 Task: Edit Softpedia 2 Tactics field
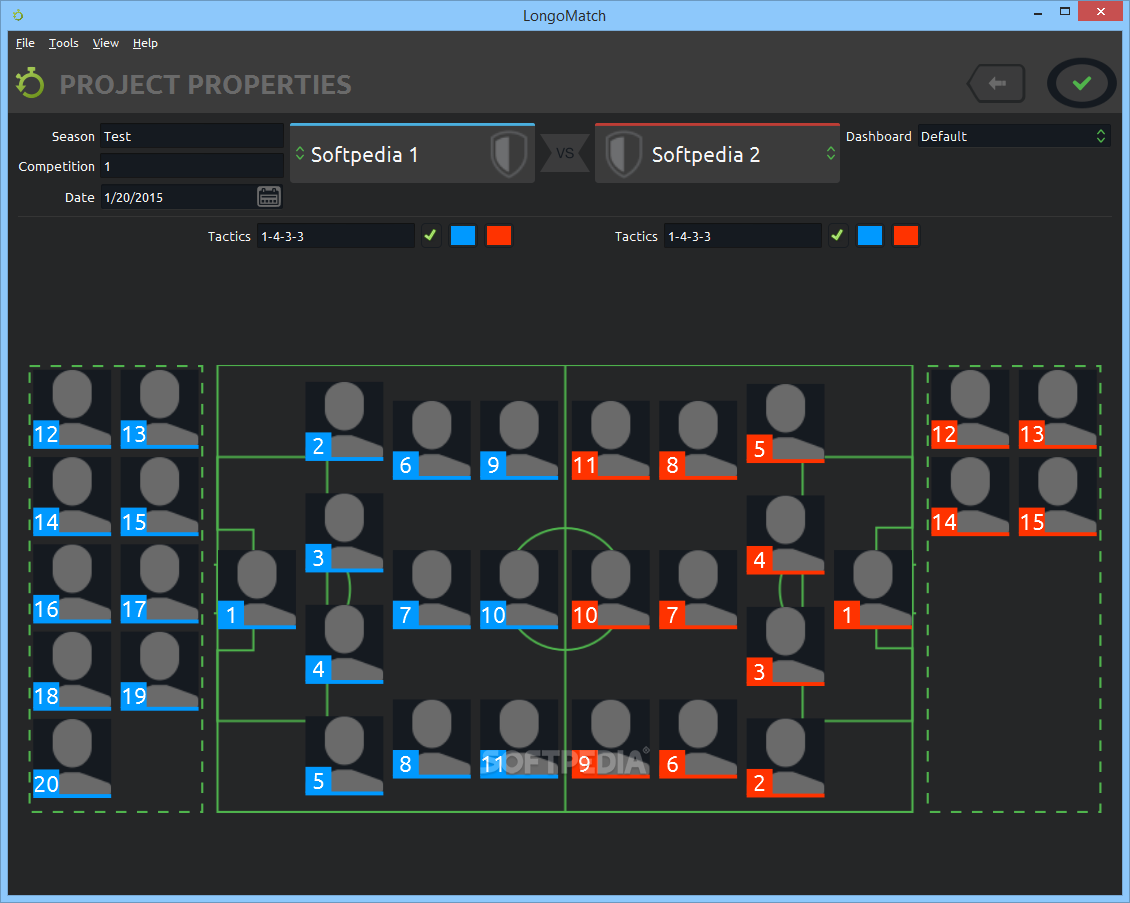click(742, 236)
